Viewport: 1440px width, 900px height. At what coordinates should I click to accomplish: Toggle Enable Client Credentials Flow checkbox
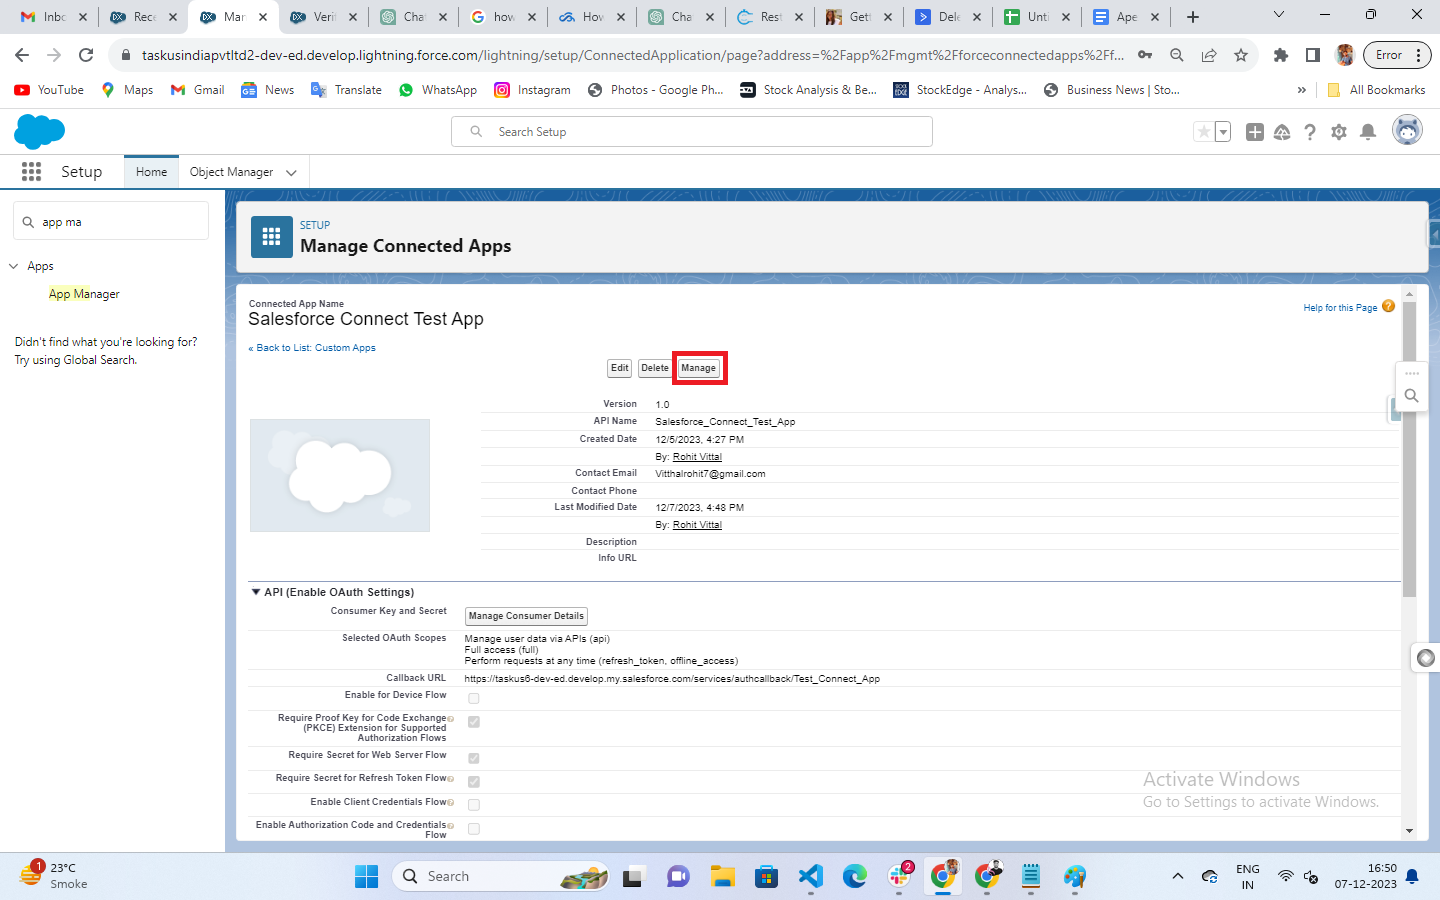coord(474,805)
